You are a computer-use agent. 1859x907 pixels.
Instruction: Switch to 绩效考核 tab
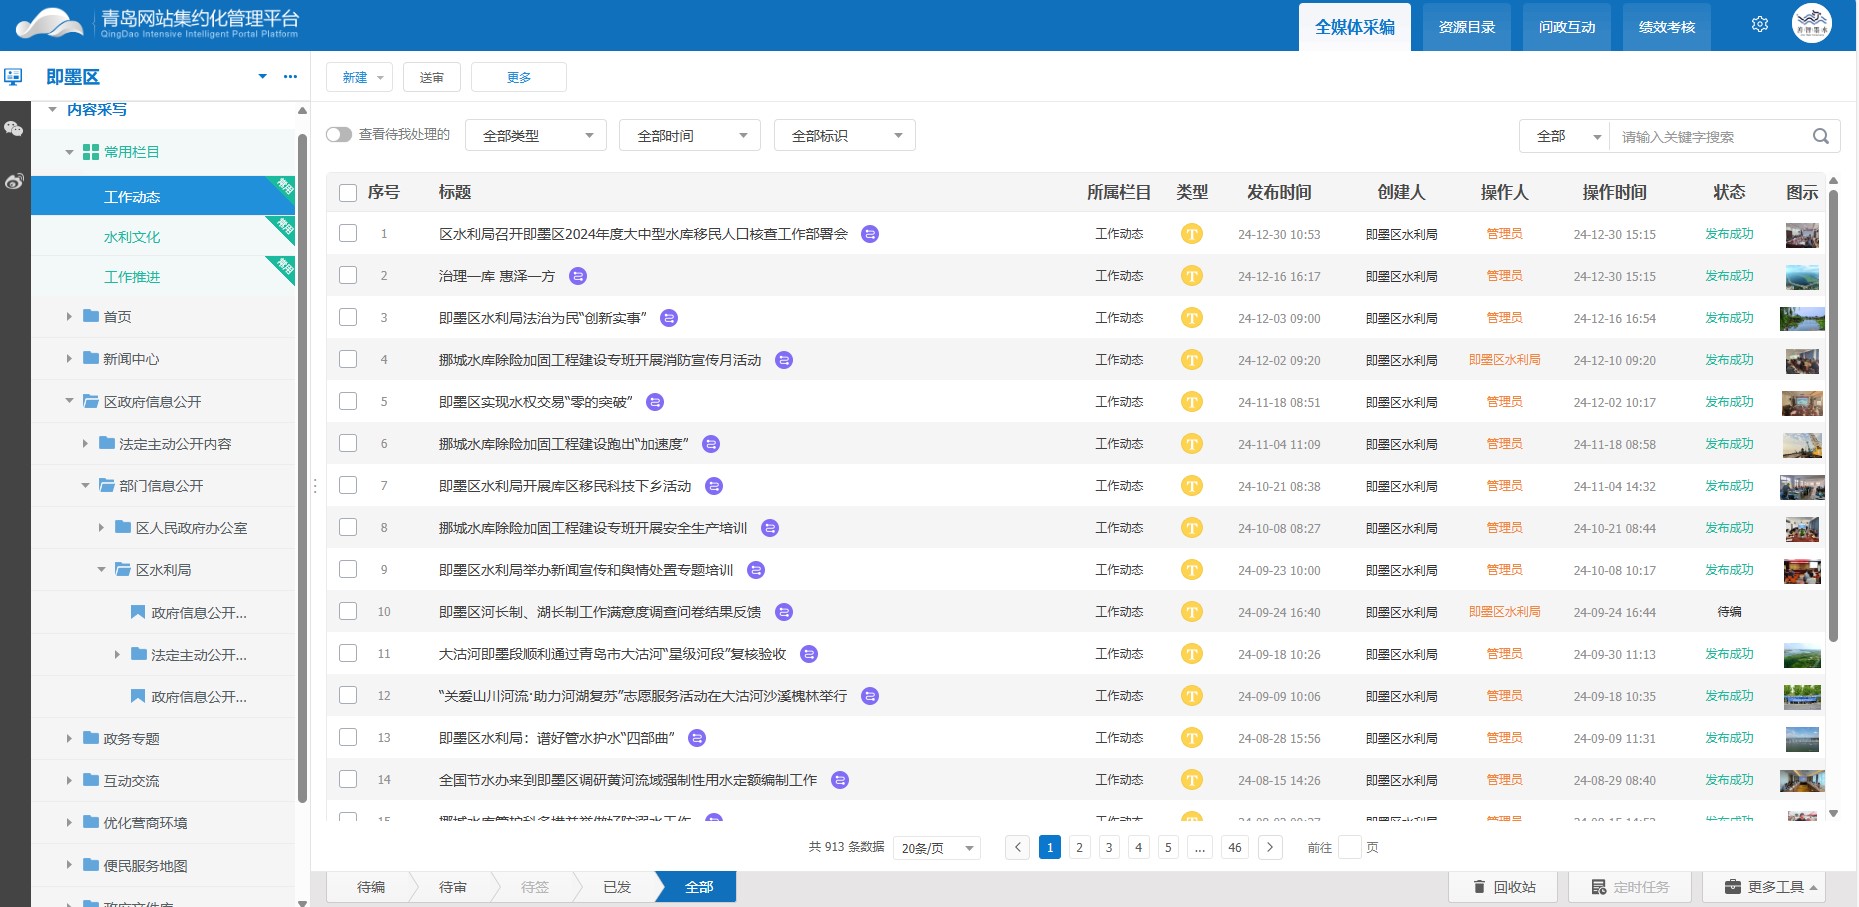[1667, 27]
